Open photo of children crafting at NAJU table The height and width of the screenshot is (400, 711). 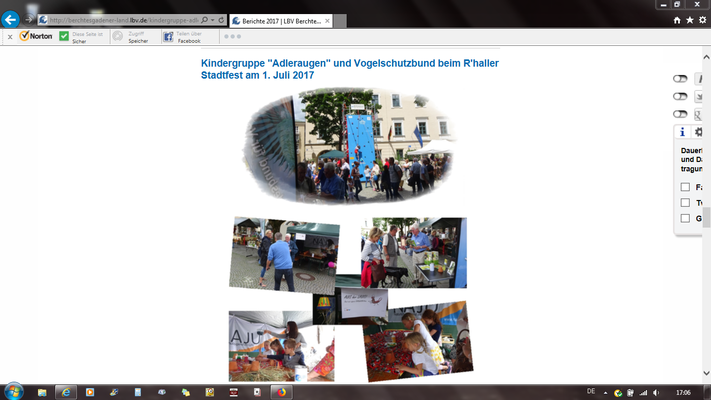point(281,346)
